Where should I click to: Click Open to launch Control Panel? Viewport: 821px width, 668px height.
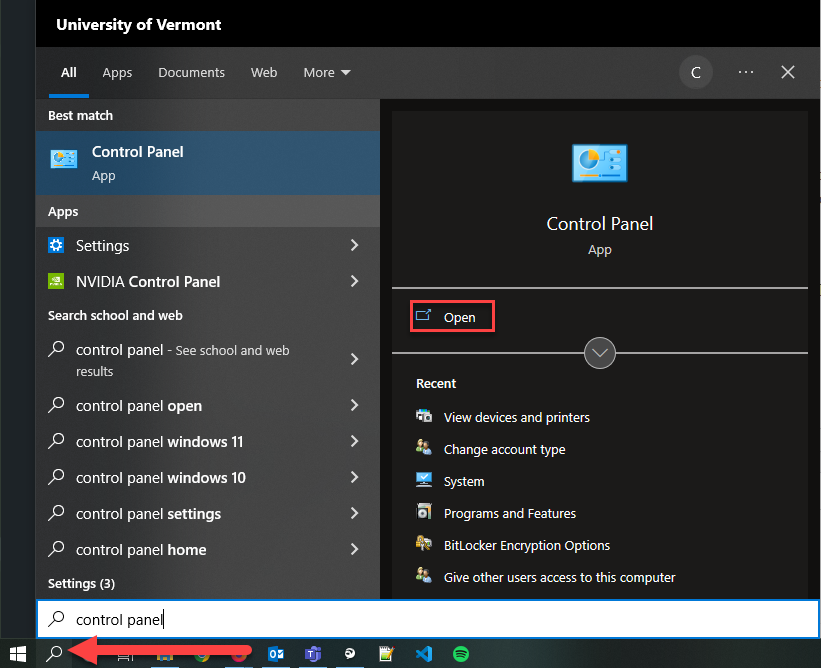click(x=454, y=318)
